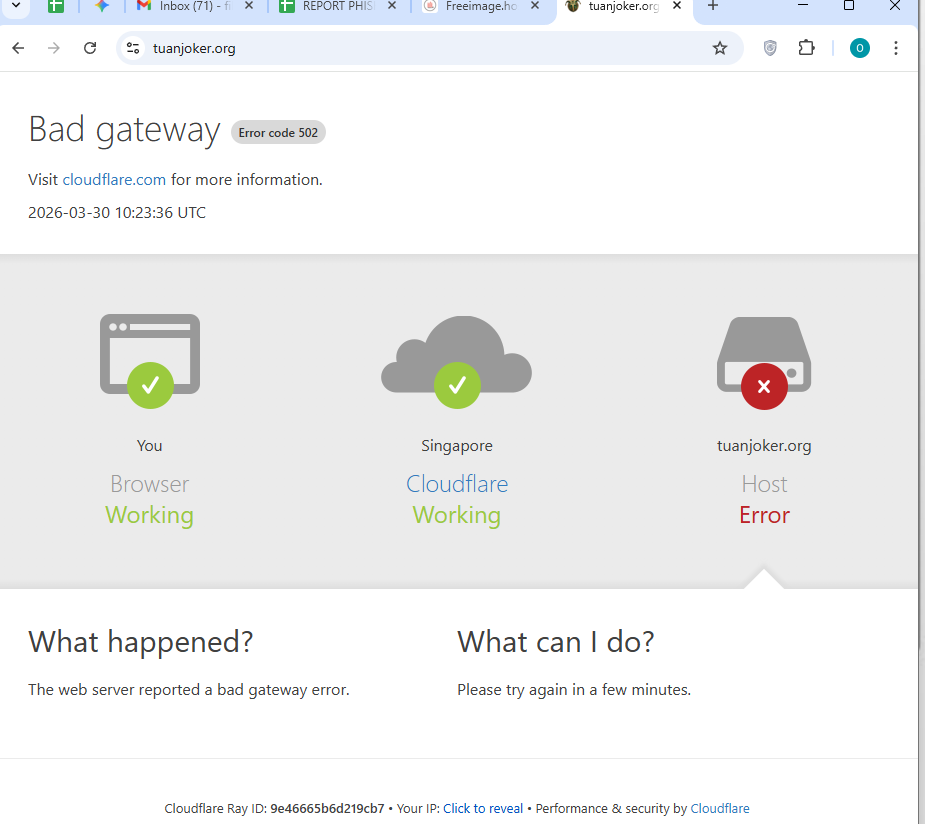The height and width of the screenshot is (824, 925).
Task: Open the Inbox (71) Gmail tab
Action: (186, 6)
